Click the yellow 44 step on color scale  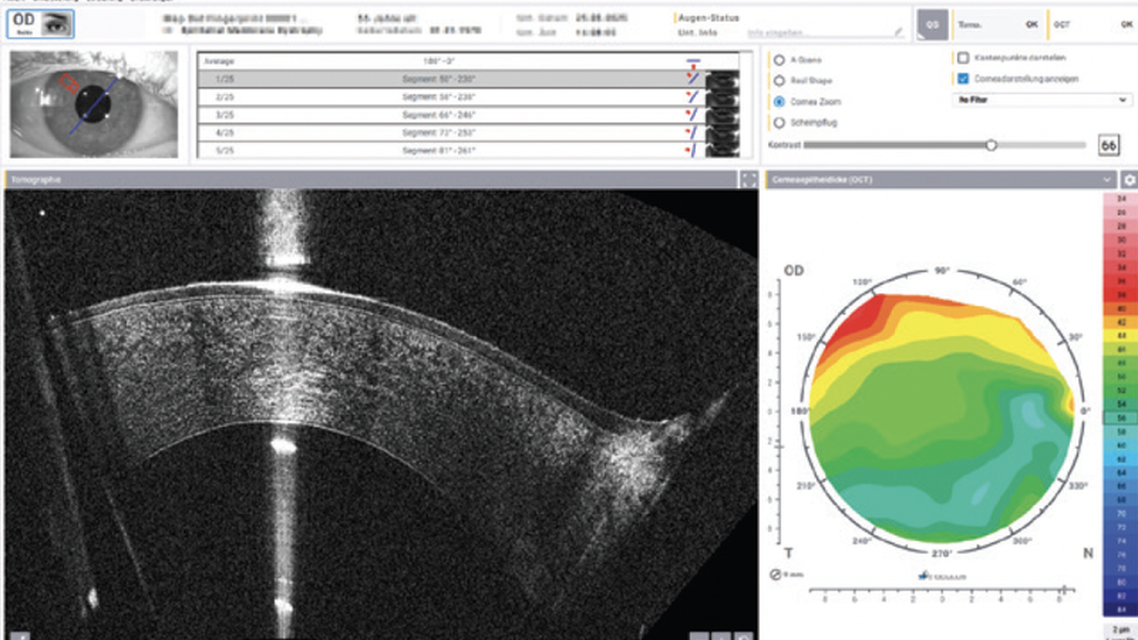tap(1121, 336)
